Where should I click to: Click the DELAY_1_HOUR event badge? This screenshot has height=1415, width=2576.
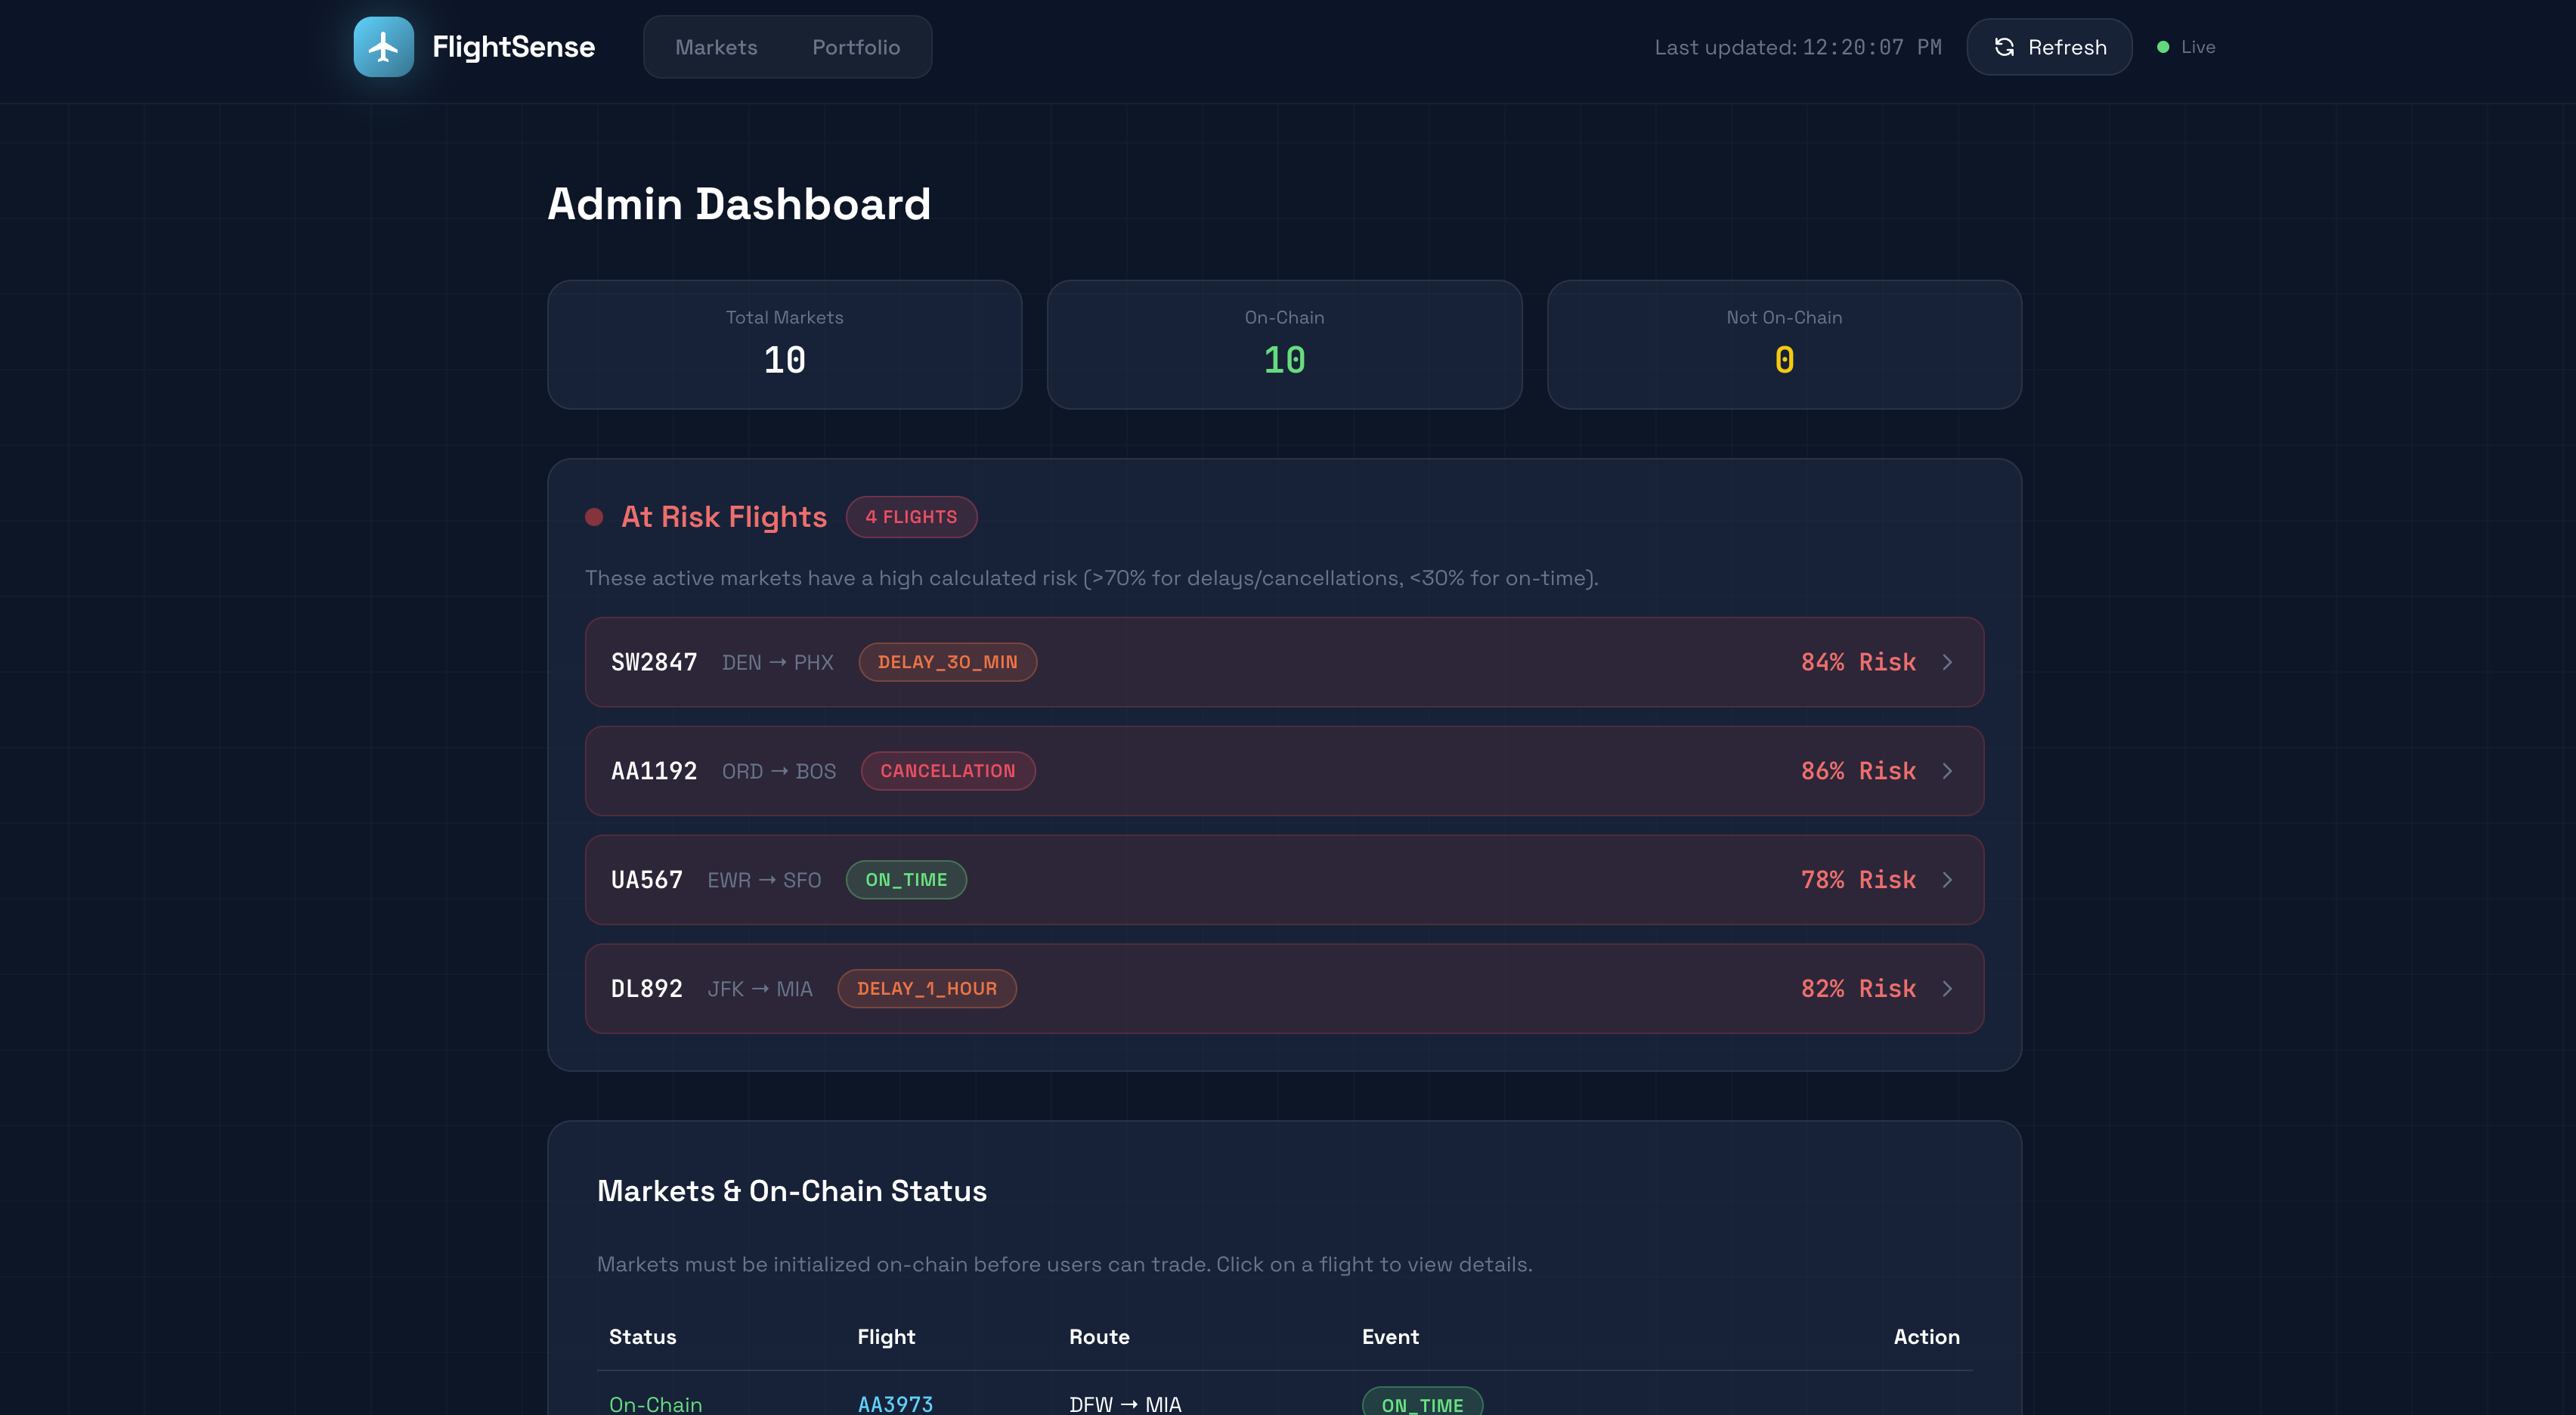point(926,989)
